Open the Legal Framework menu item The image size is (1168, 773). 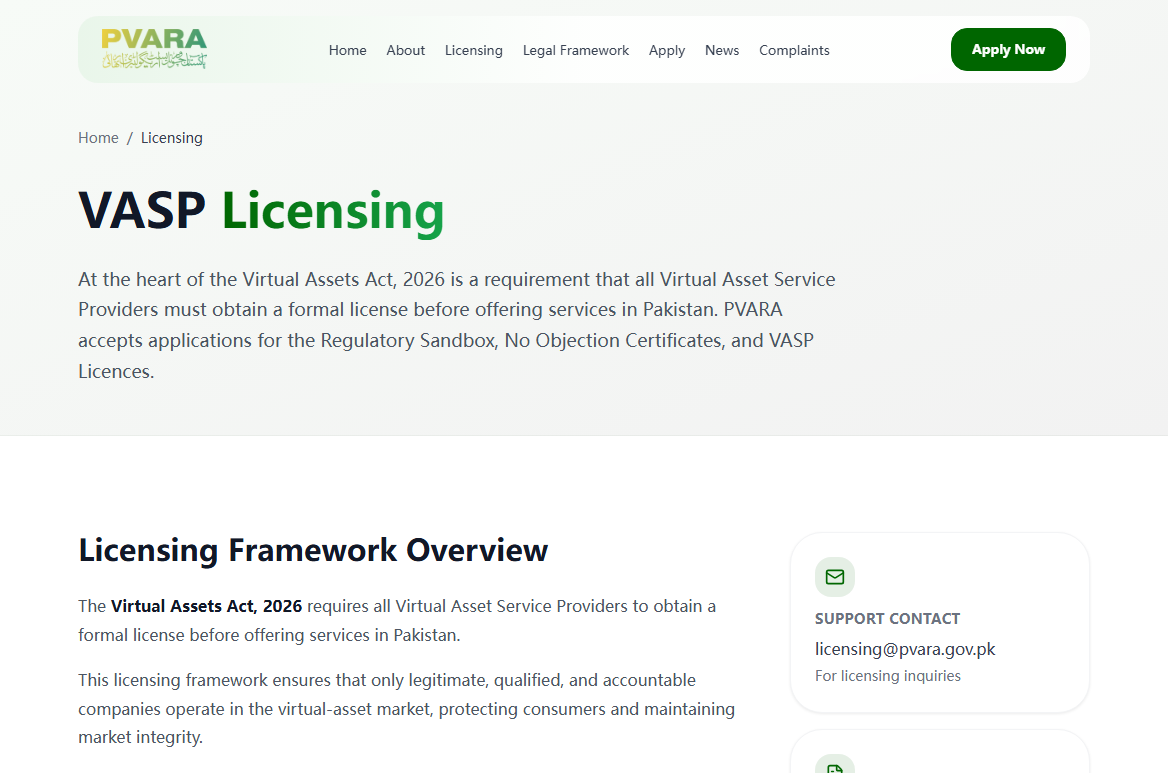tap(576, 50)
